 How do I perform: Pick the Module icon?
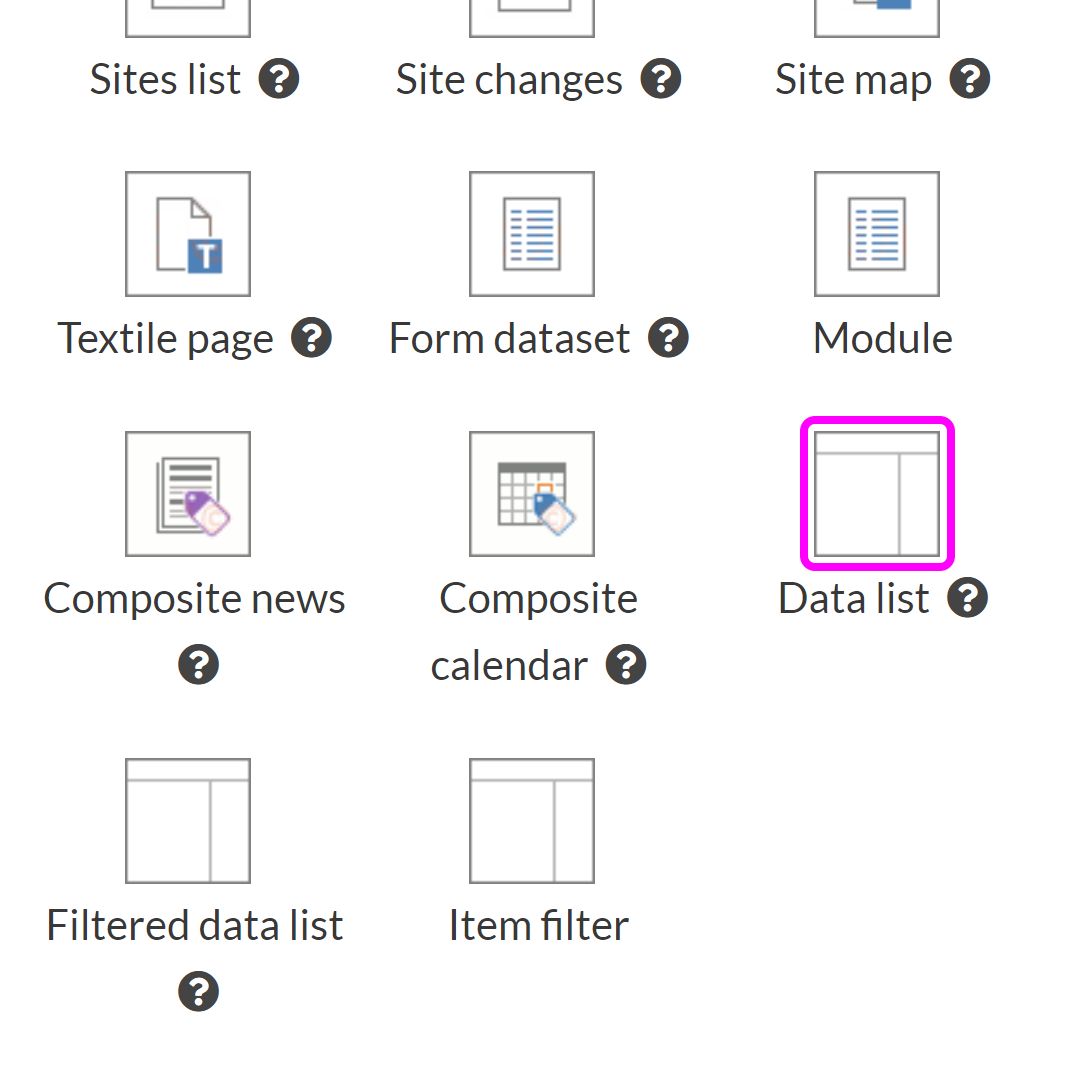tap(877, 234)
